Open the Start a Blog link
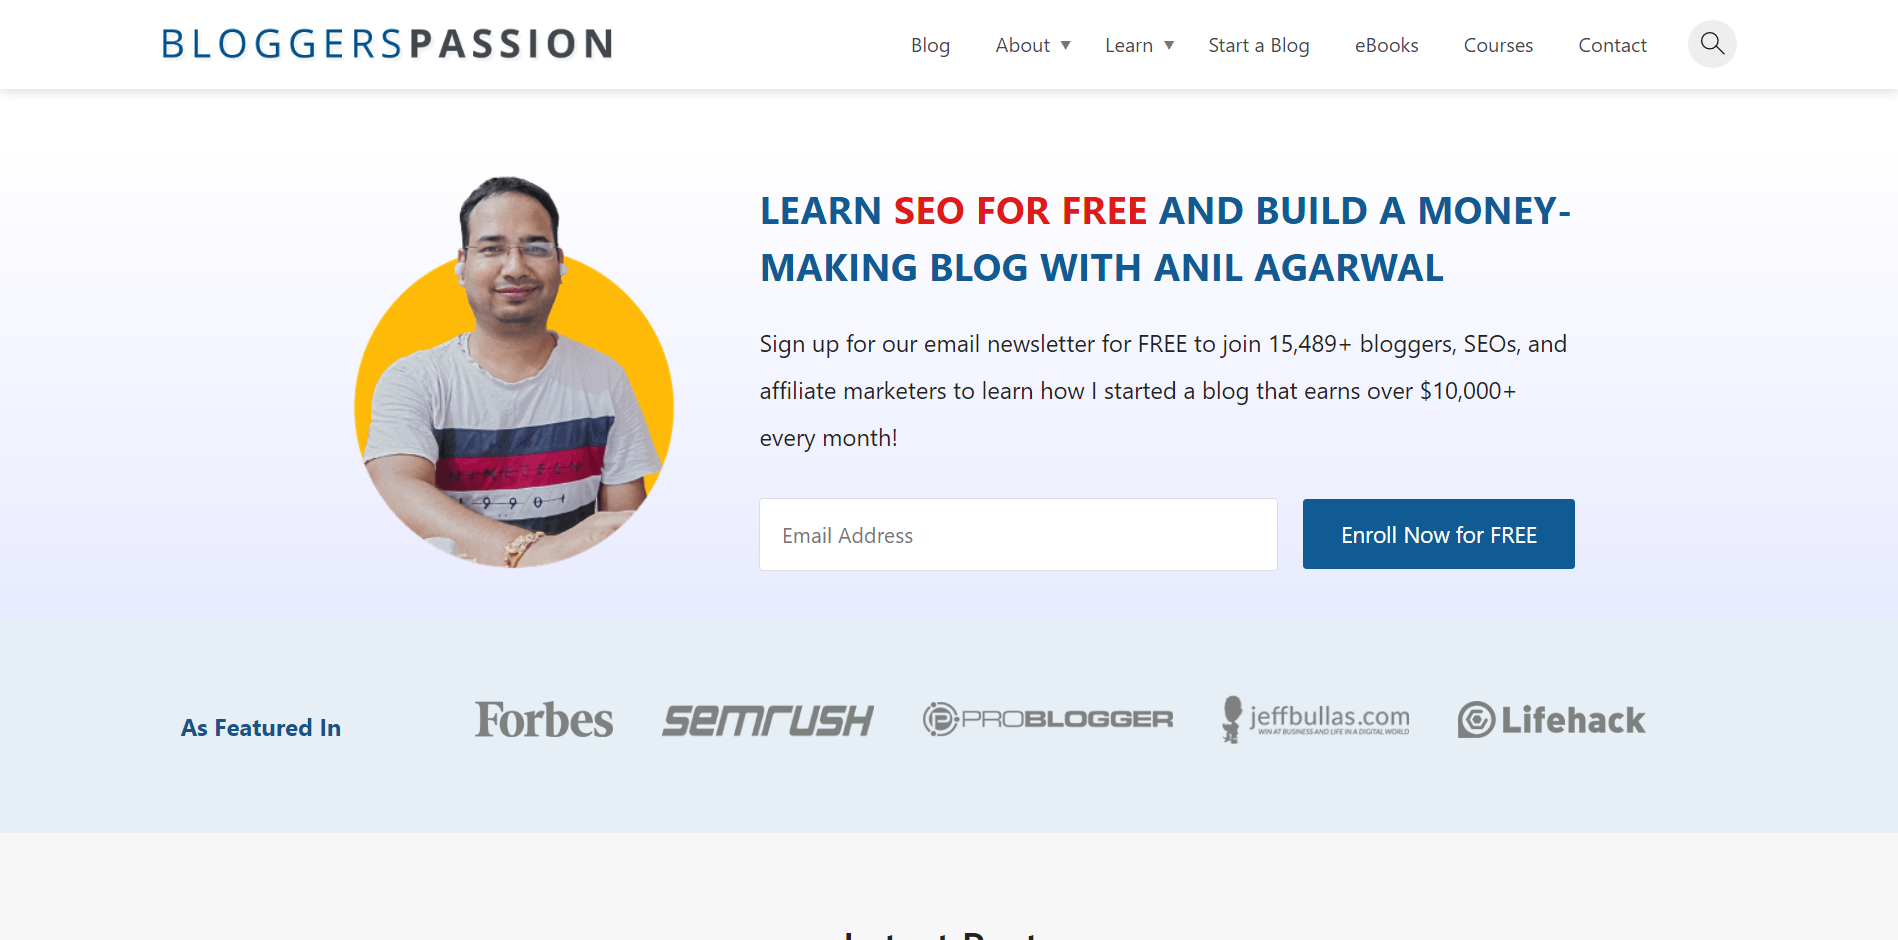1898x940 pixels. tap(1259, 45)
